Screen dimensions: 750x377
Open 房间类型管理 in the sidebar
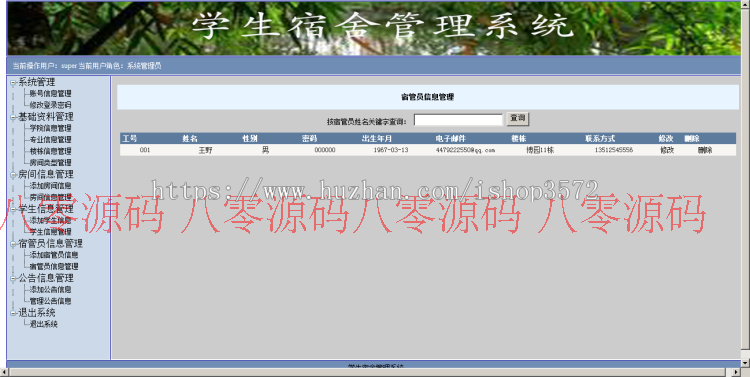50,163
